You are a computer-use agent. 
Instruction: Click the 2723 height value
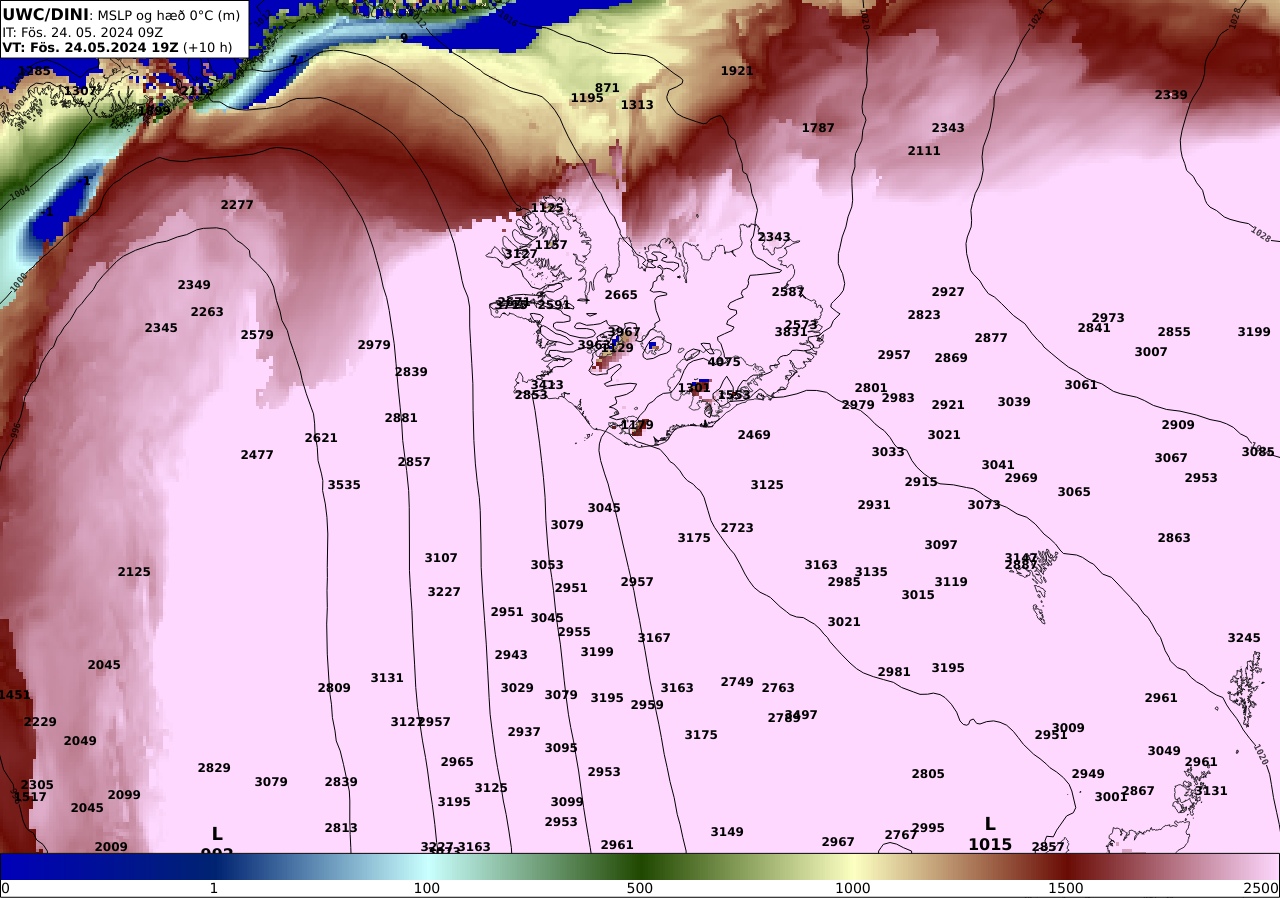[x=737, y=528]
